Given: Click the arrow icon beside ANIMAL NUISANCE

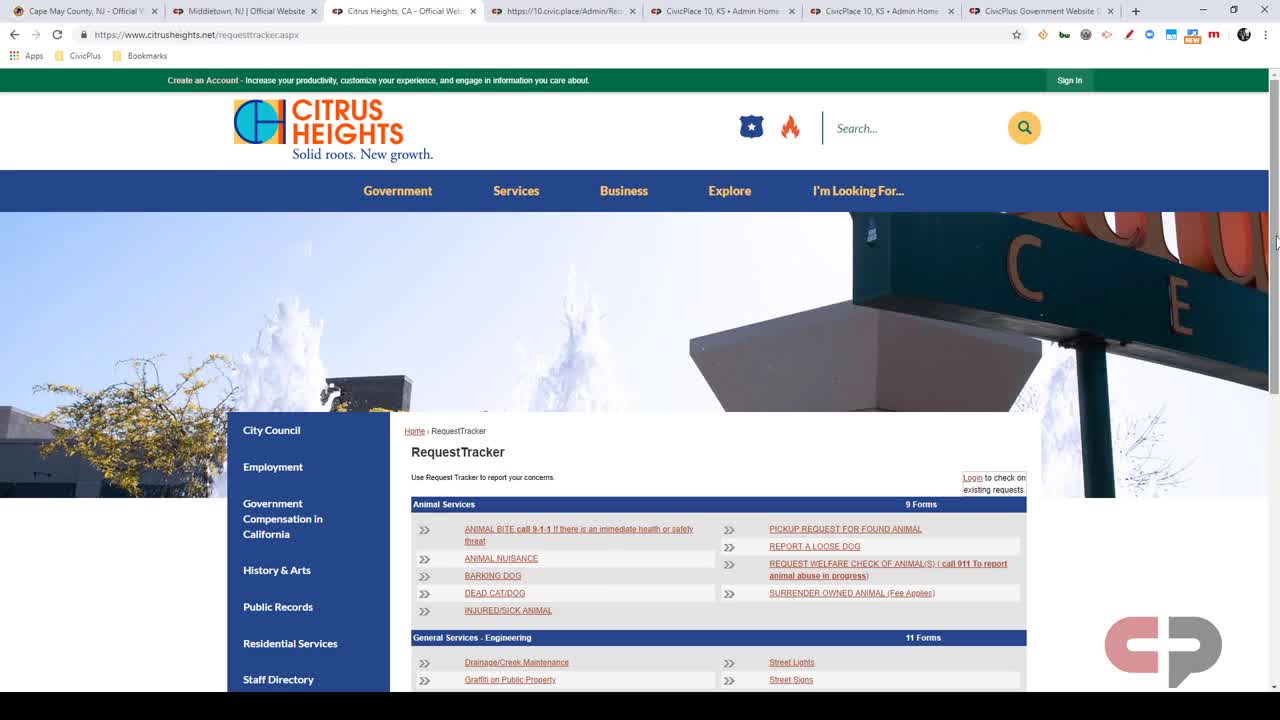Looking at the screenshot, I should click(424, 559).
